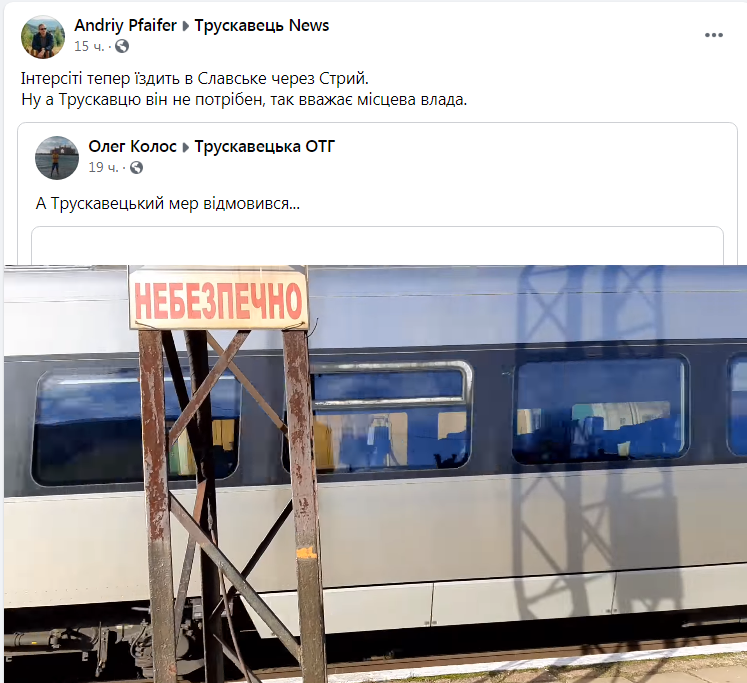Open Andriy Pfaifer's profile name link
This screenshot has height=683, width=747.
(125, 25)
